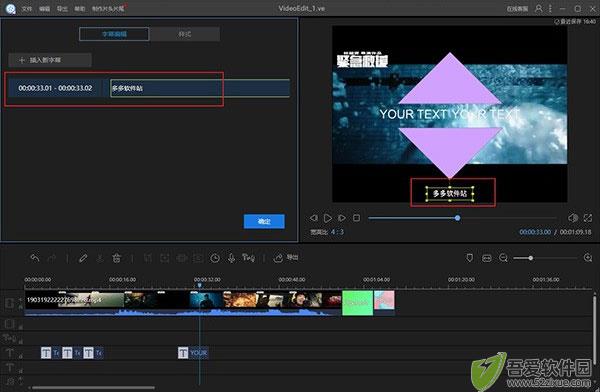Toggle the preview volume speaker icon
Image resolution: width=600 pixels, height=392 pixels.
tap(573, 218)
